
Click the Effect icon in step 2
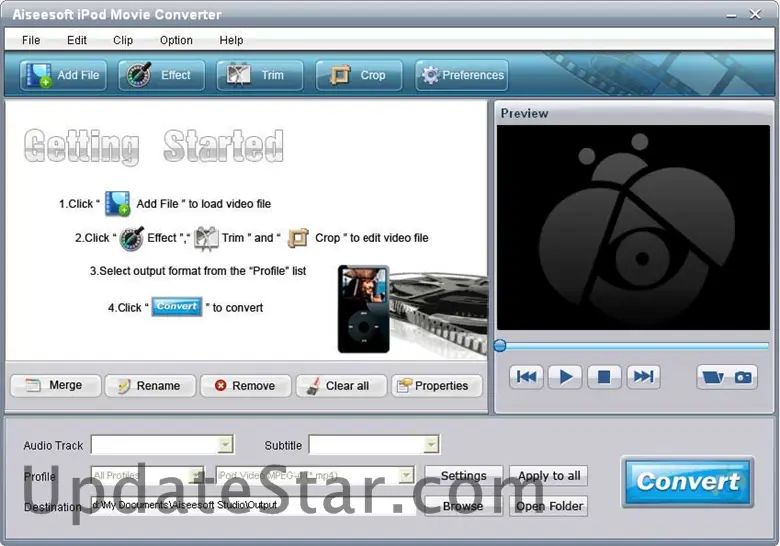132,238
